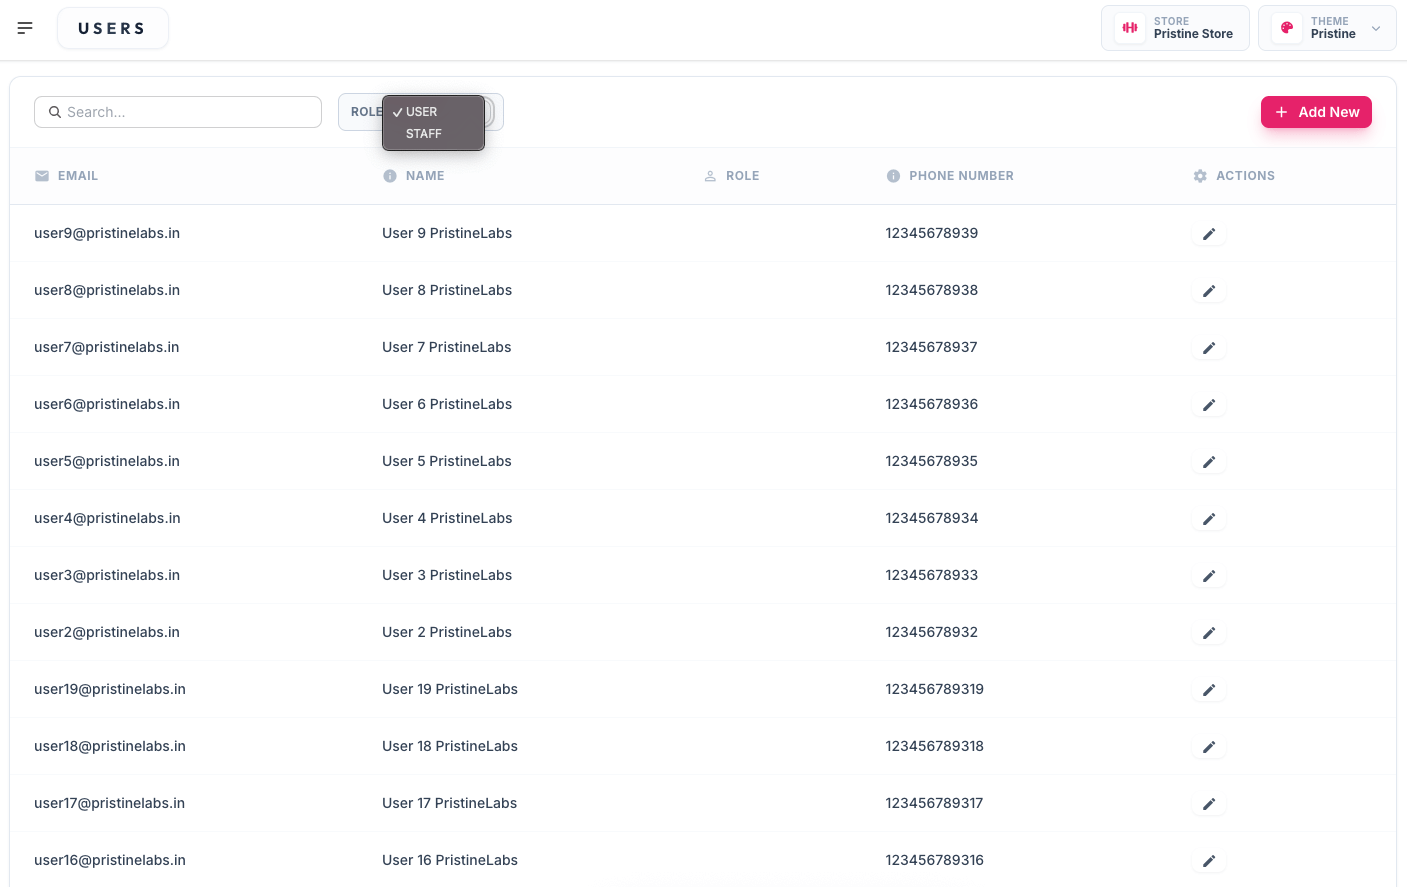Open the Theme dropdown chevron
This screenshot has width=1407, height=887.
(1375, 28)
